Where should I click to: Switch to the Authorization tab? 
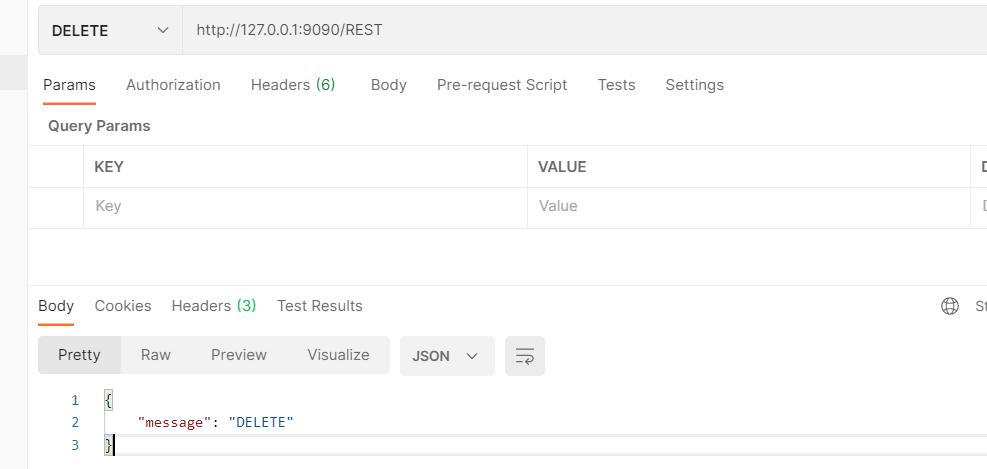coord(173,85)
